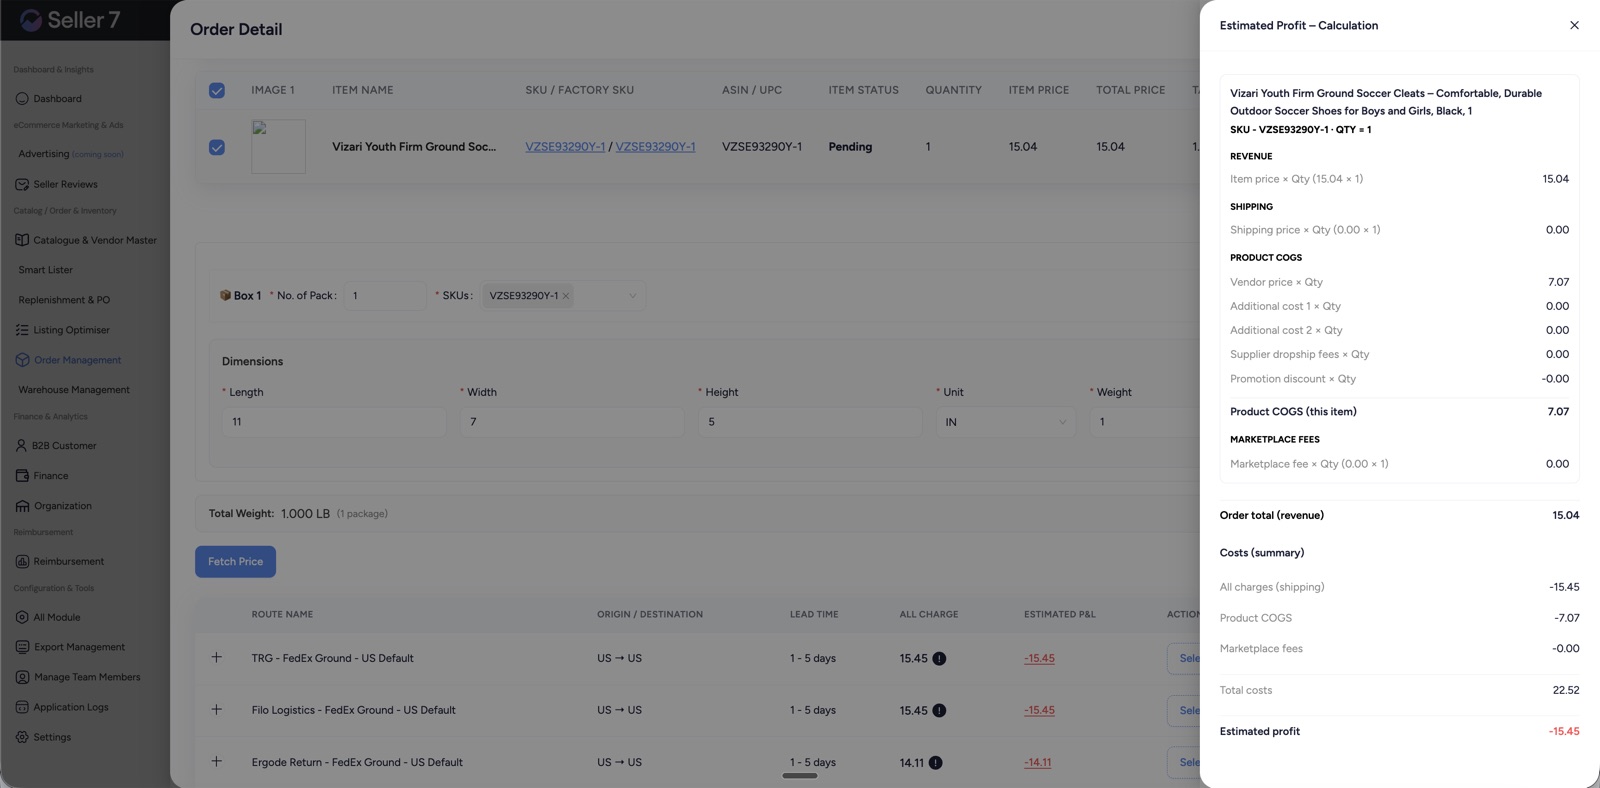Click the Listing Optimiser sidebar icon
The width and height of the screenshot is (1600, 788).
(x=22, y=330)
